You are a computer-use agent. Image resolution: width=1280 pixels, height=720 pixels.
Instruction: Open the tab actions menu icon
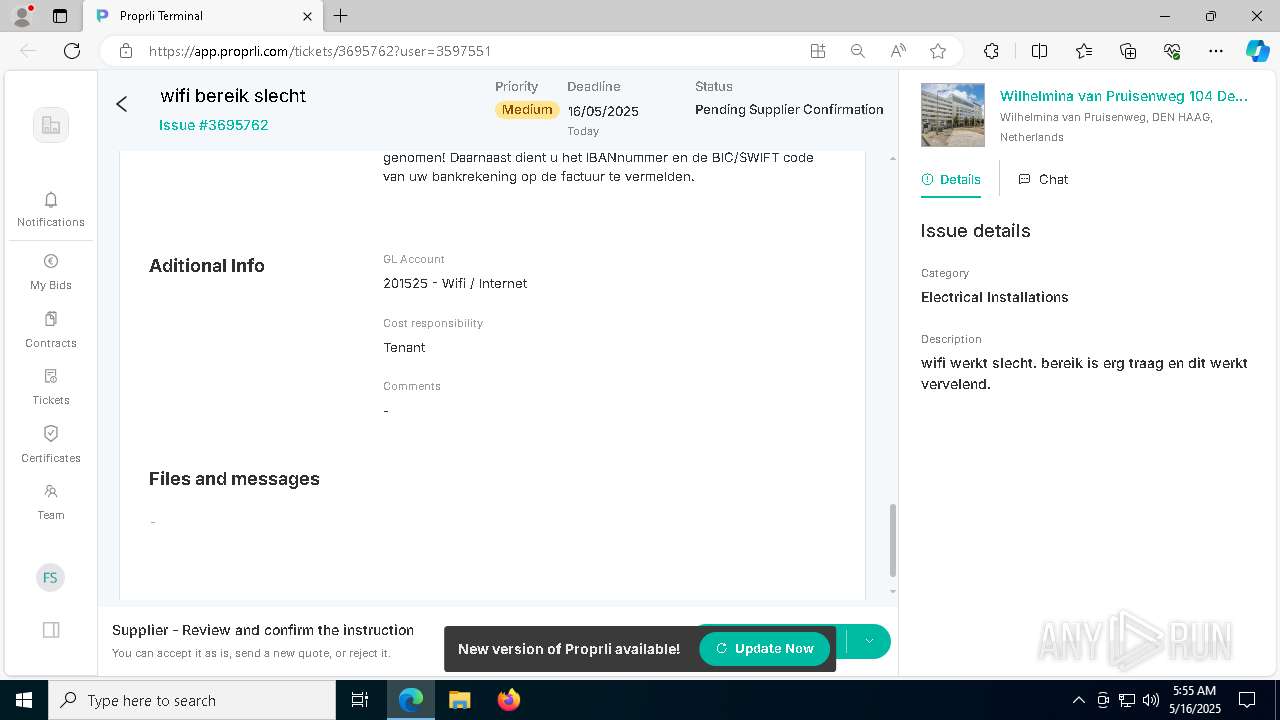point(60,16)
